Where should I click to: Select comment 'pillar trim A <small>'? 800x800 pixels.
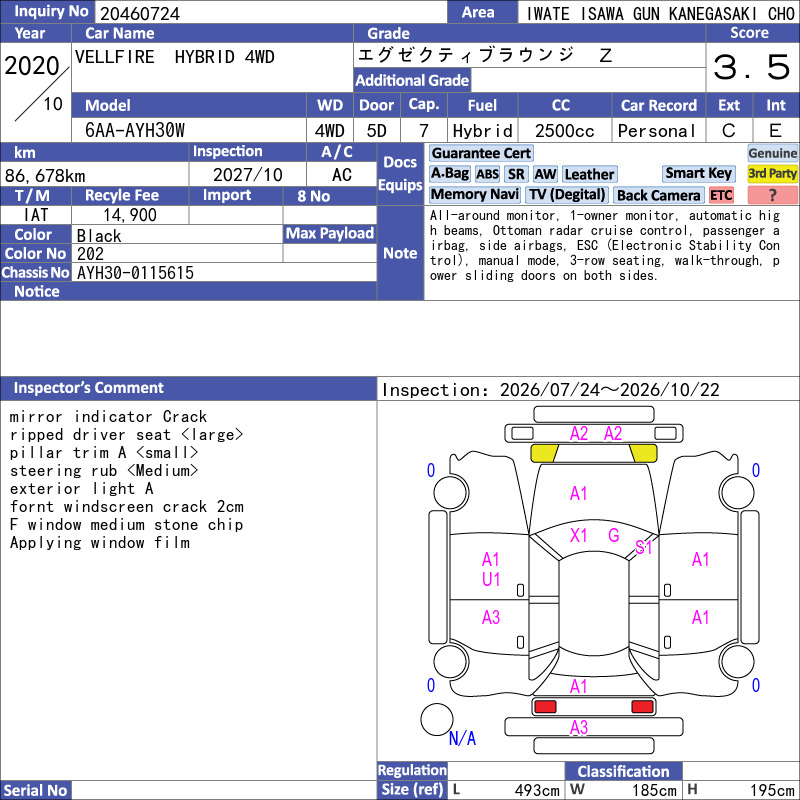point(104,453)
